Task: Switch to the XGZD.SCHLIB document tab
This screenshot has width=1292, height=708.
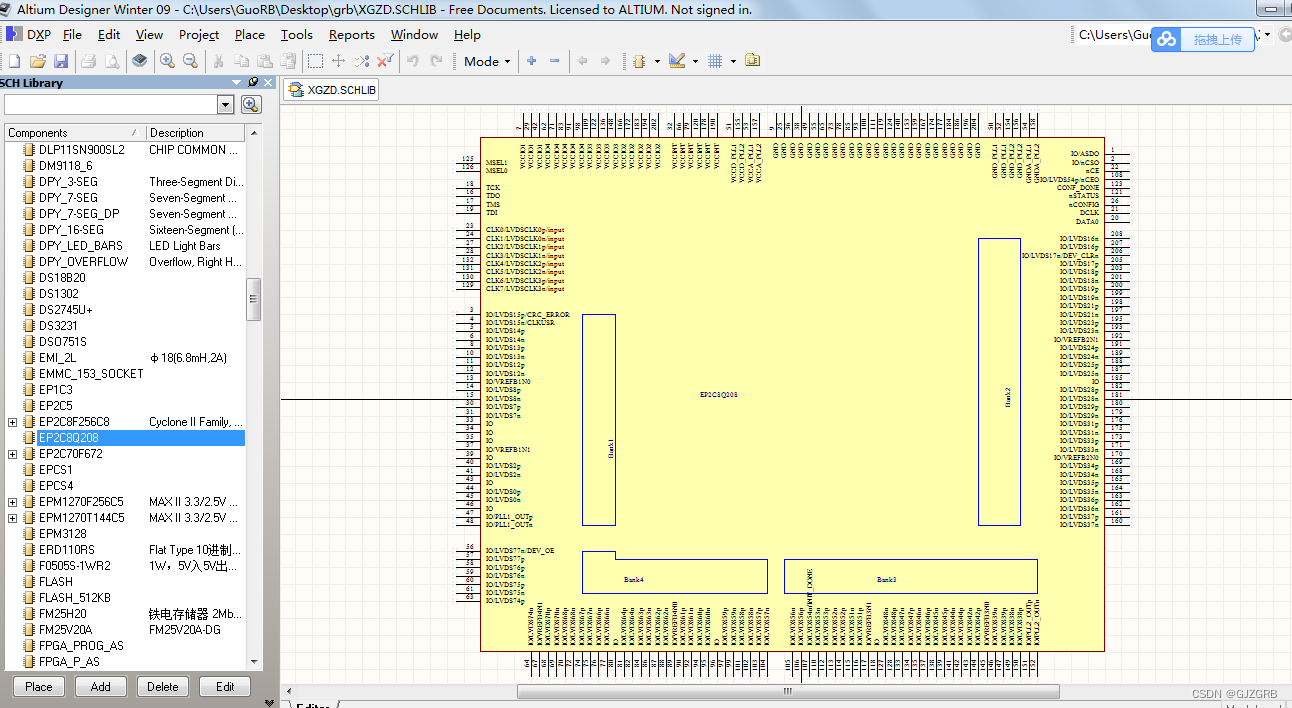Action: (330, 89)
